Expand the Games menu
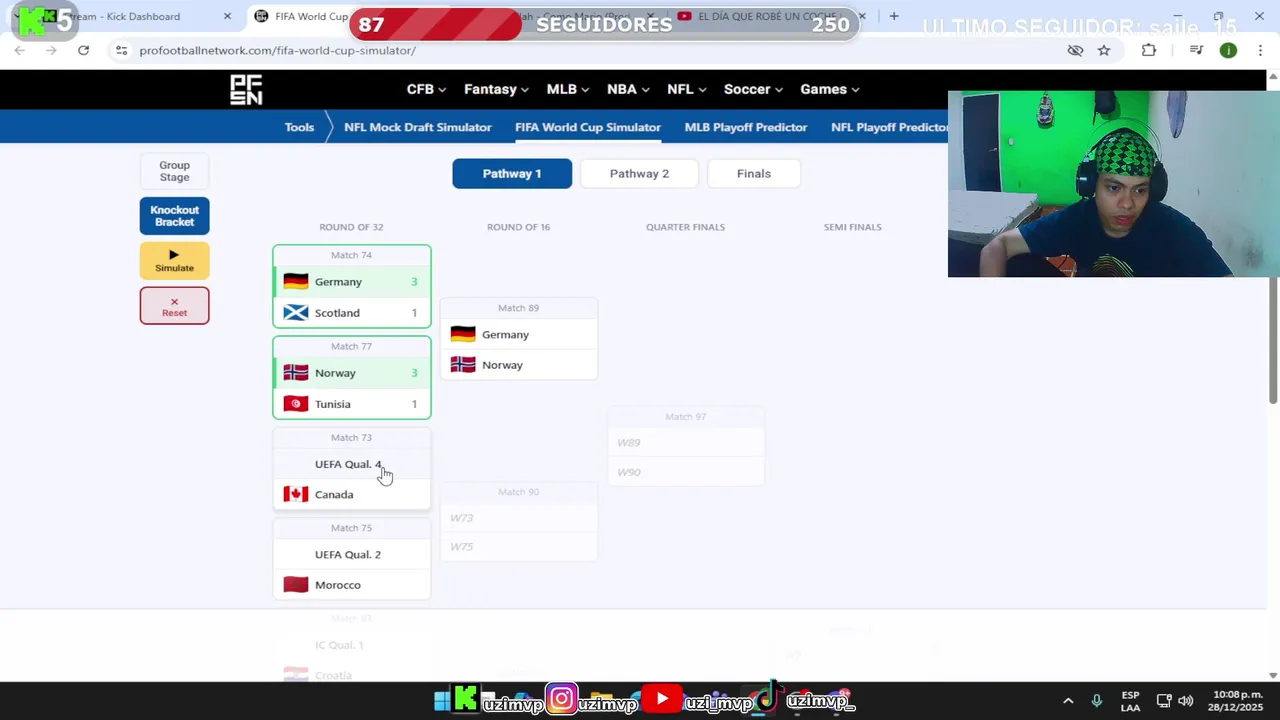Image resolution: width=1280 pixels, height=720 pixels. click(x=829, y=89)
